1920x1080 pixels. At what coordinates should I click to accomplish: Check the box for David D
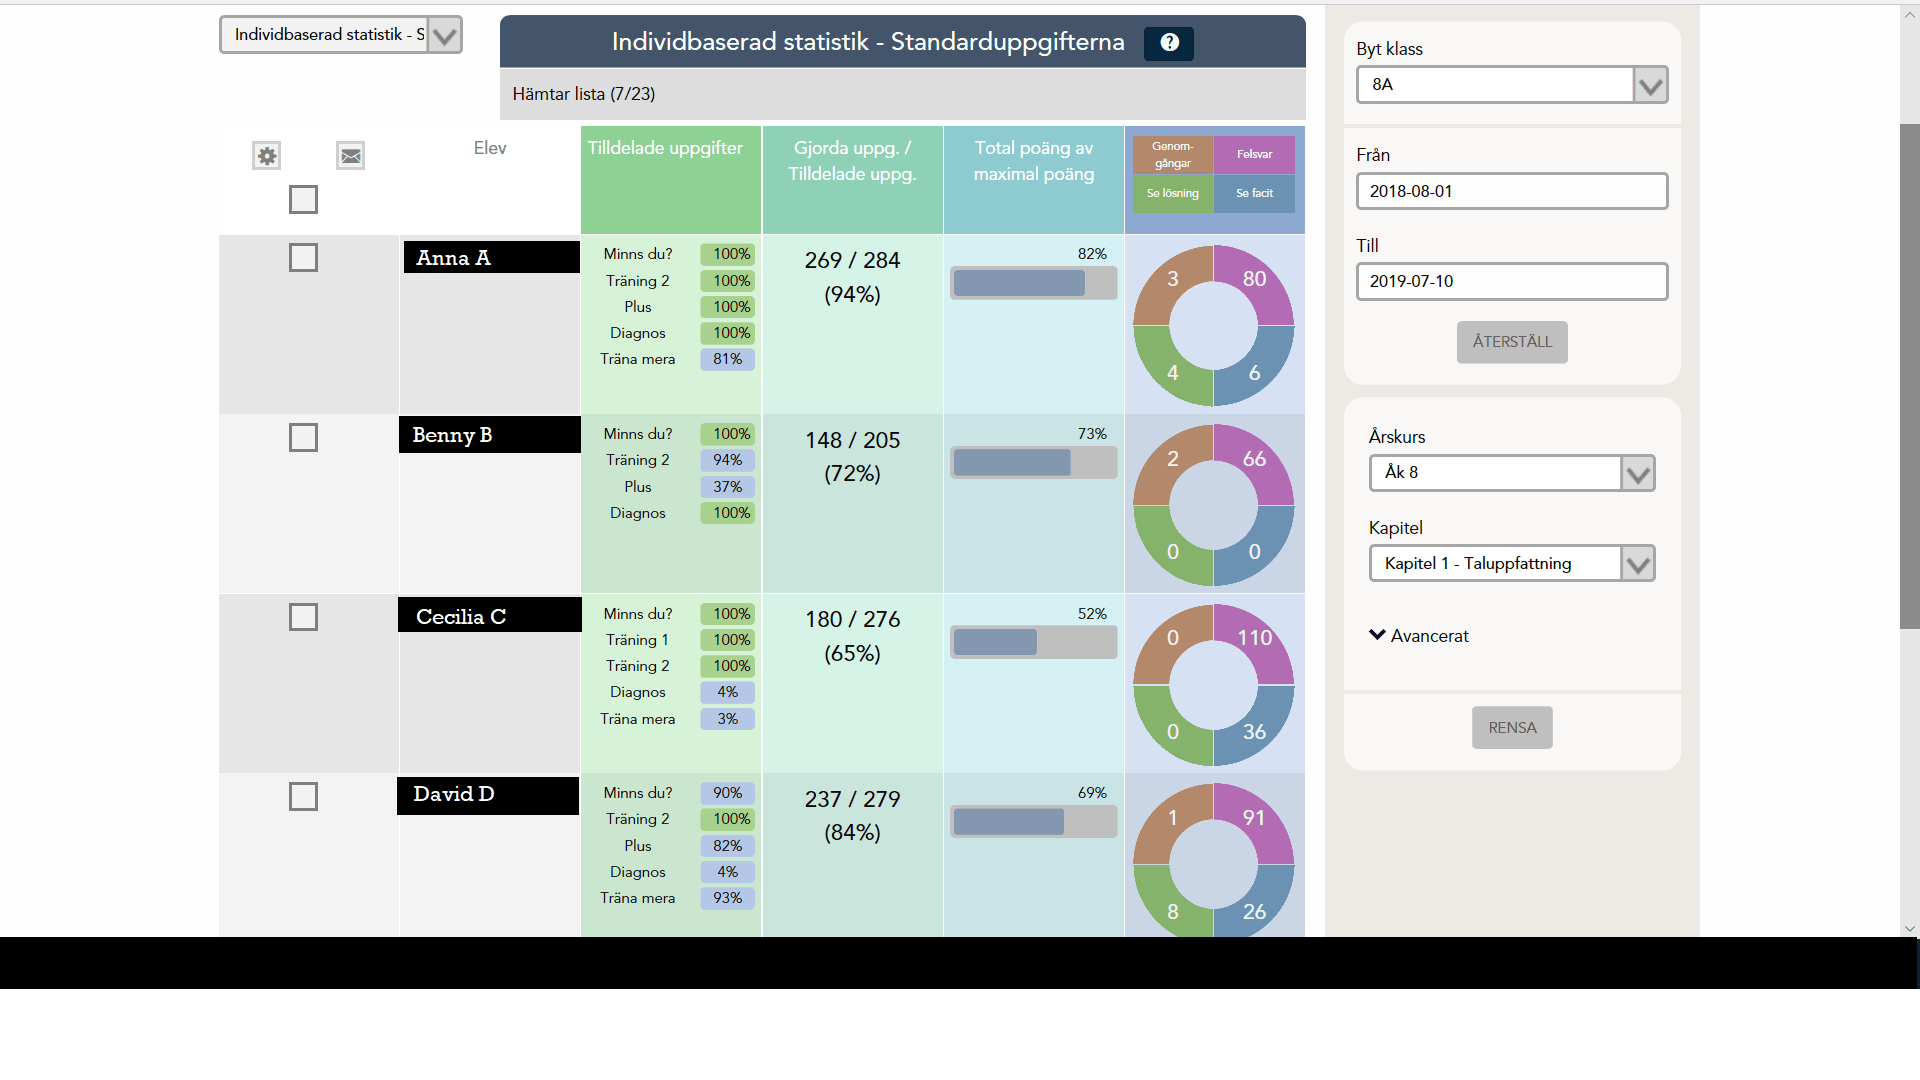point(303,796)
